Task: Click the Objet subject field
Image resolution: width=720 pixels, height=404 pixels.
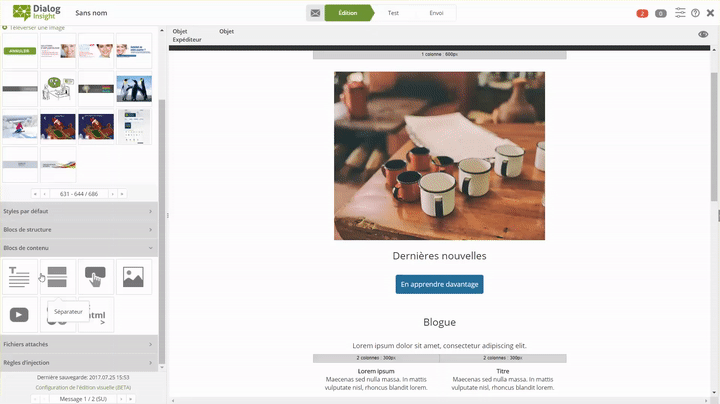Action: pyautogui.click(x=226, y=31)
